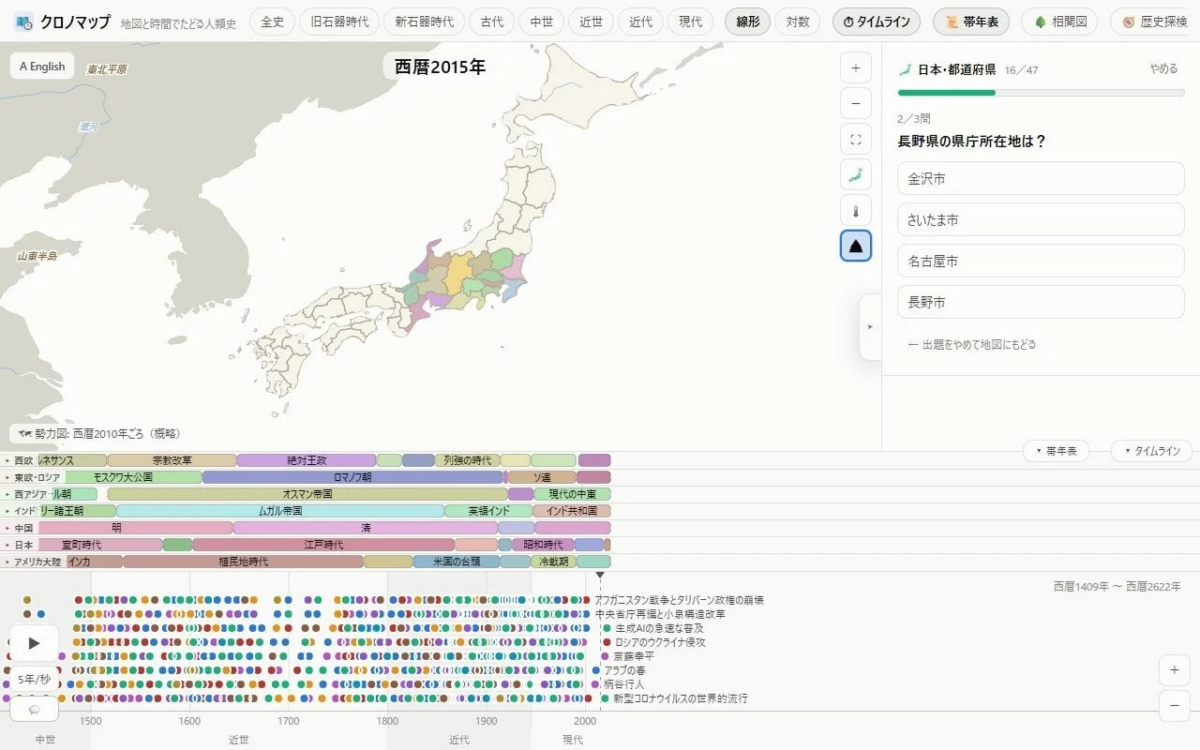Choose answer さいたま市

[1041, 219]
